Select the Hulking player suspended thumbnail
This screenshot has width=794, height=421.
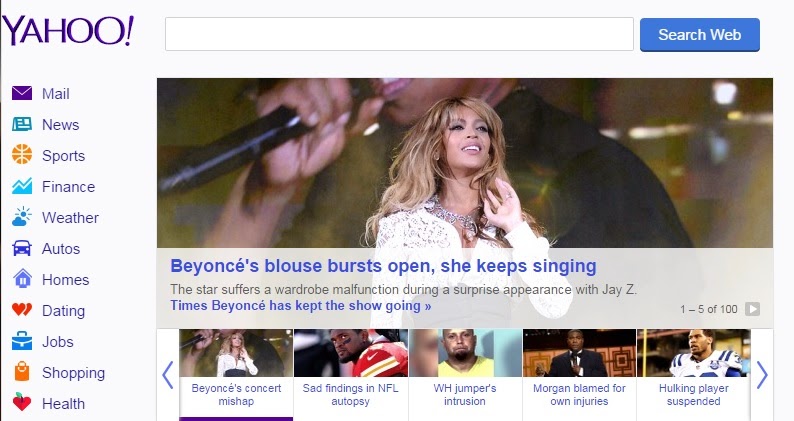click(694, 353)
